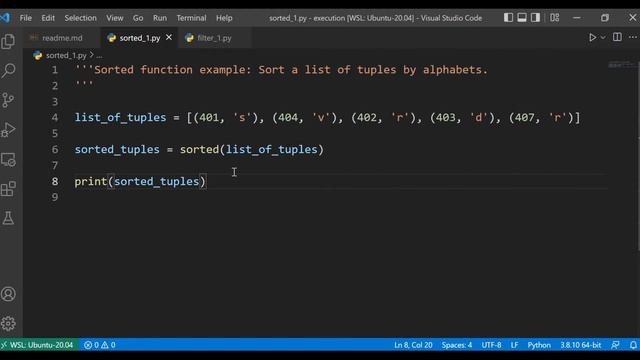This screenshot has width=640, height=360.
Task: Open the Extensions view icon
Action: tap(8, 189)
